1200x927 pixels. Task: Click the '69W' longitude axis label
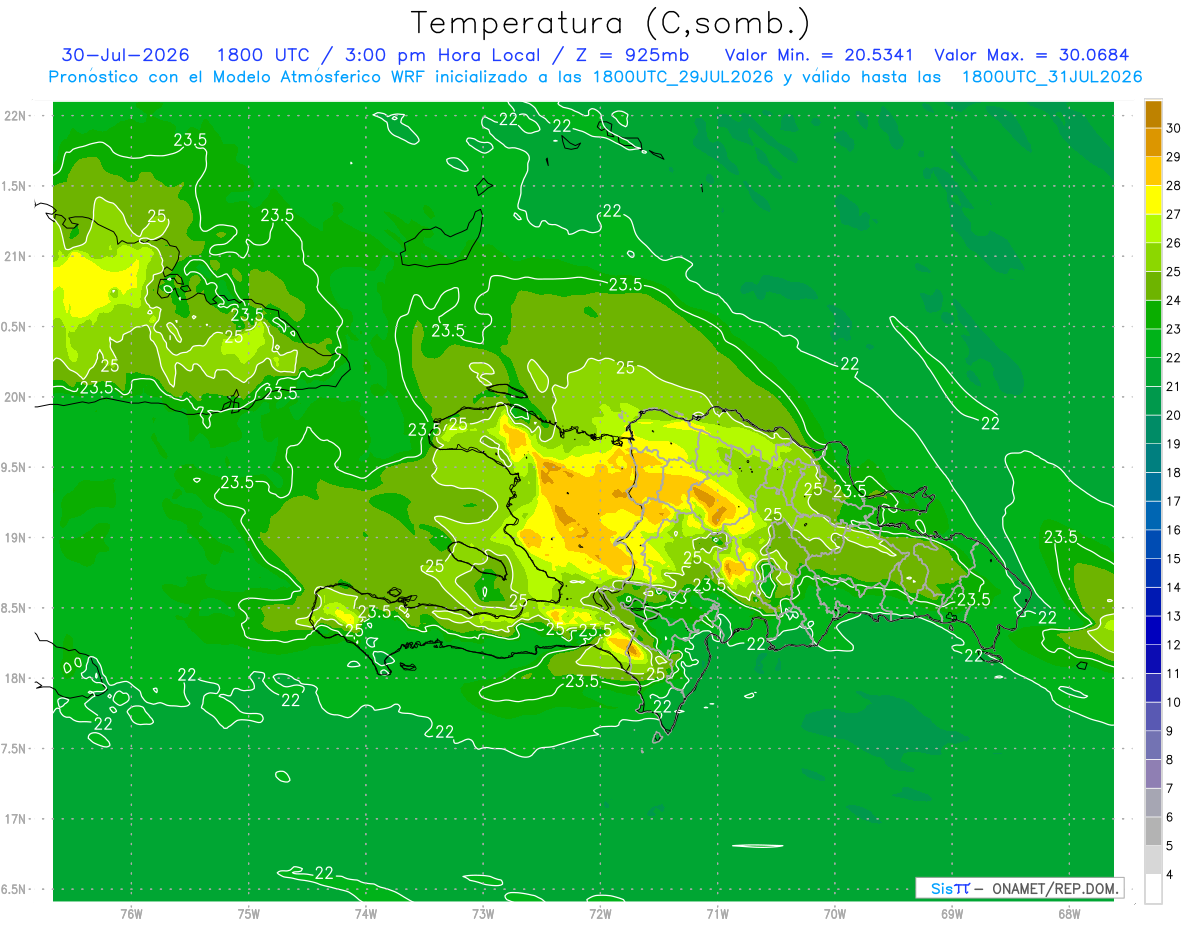coord(951,913)
